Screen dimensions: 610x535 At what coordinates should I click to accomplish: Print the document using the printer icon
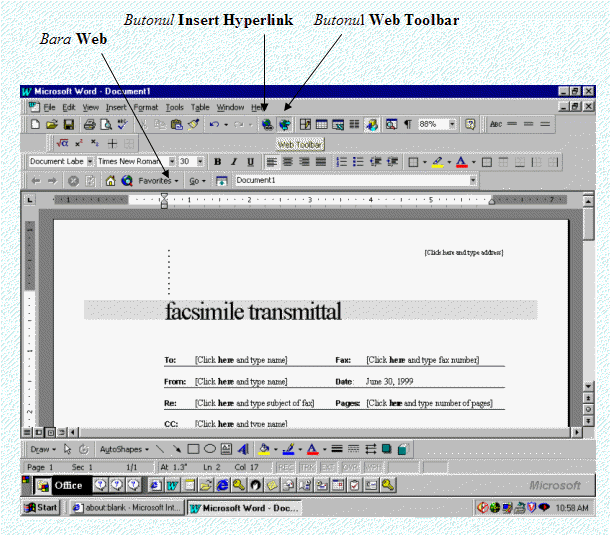pos(89,125)
